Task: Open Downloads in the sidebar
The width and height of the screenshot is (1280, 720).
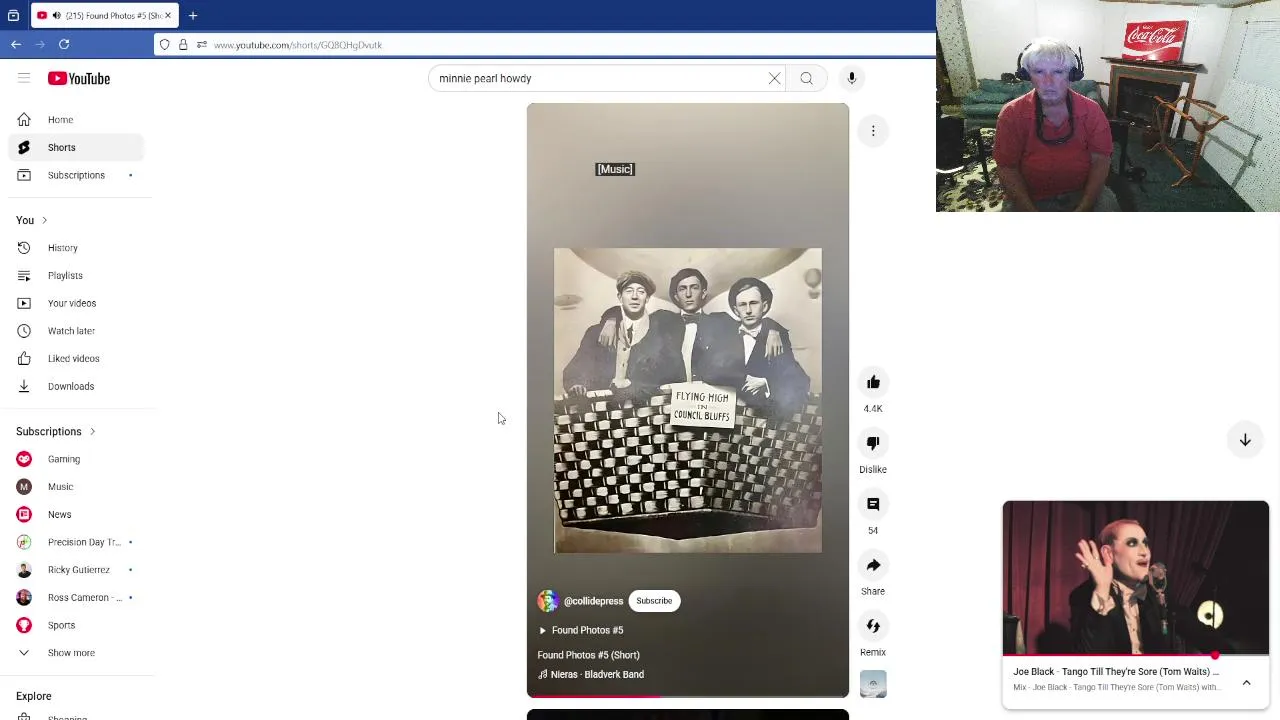Action: coord(76,386)
